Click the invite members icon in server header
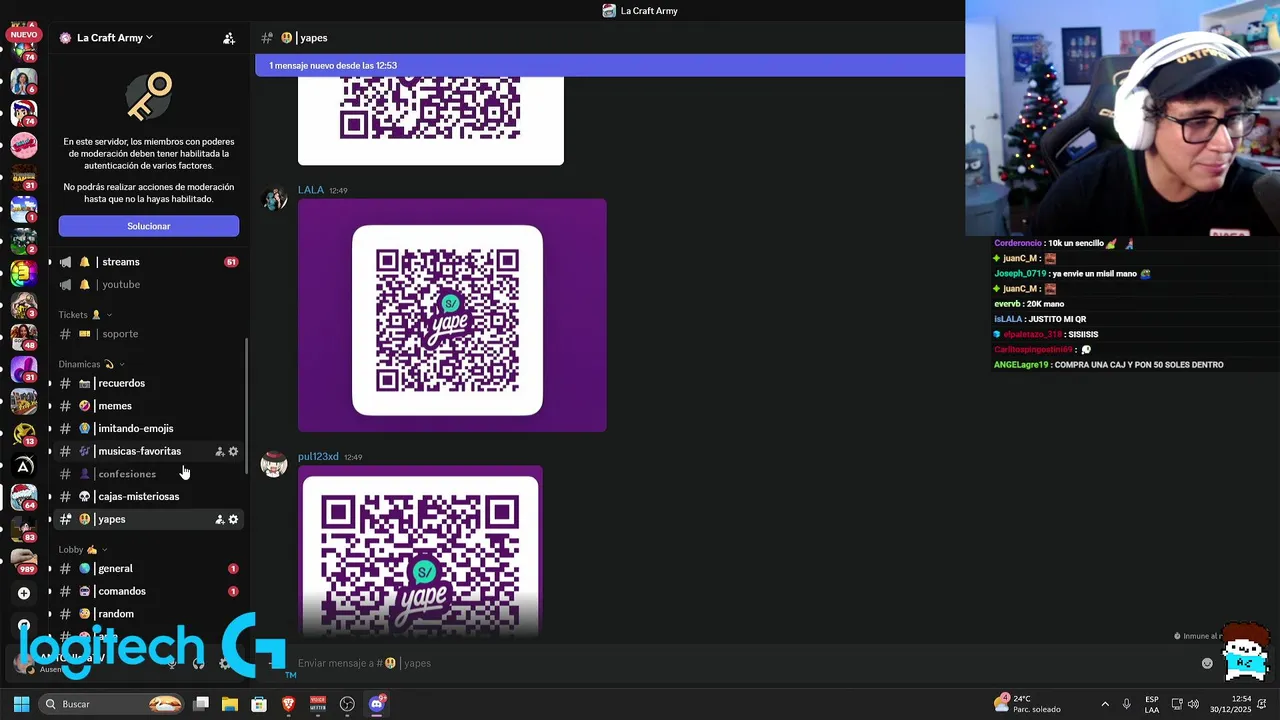 click(229, 38)
